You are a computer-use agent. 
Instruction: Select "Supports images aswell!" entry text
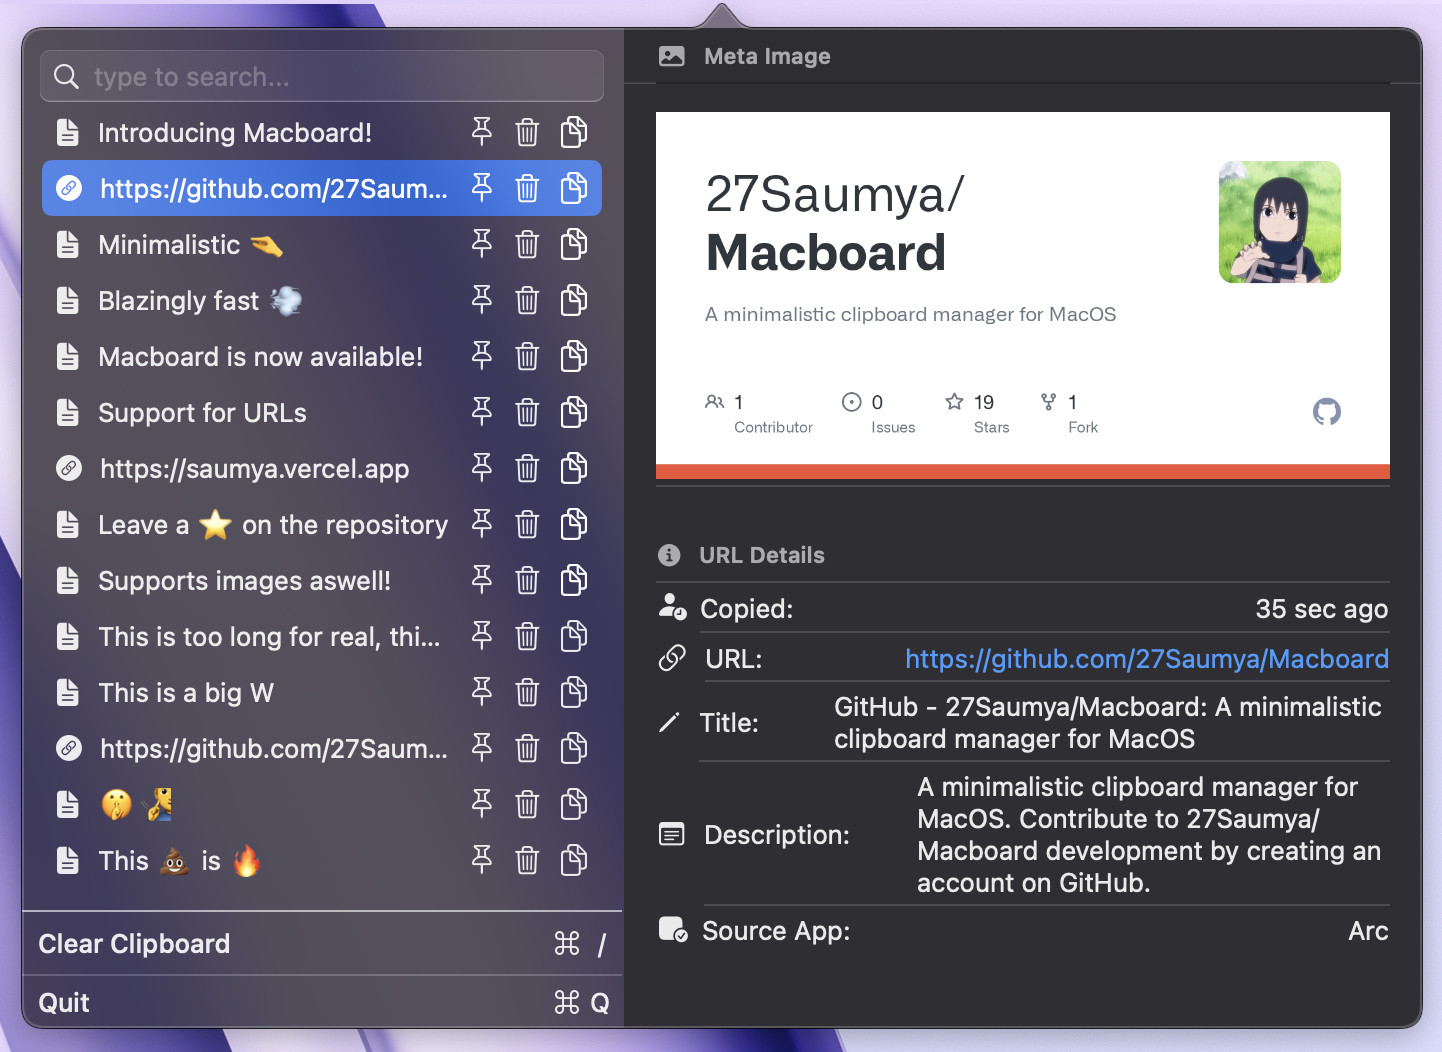pos(244,580)
